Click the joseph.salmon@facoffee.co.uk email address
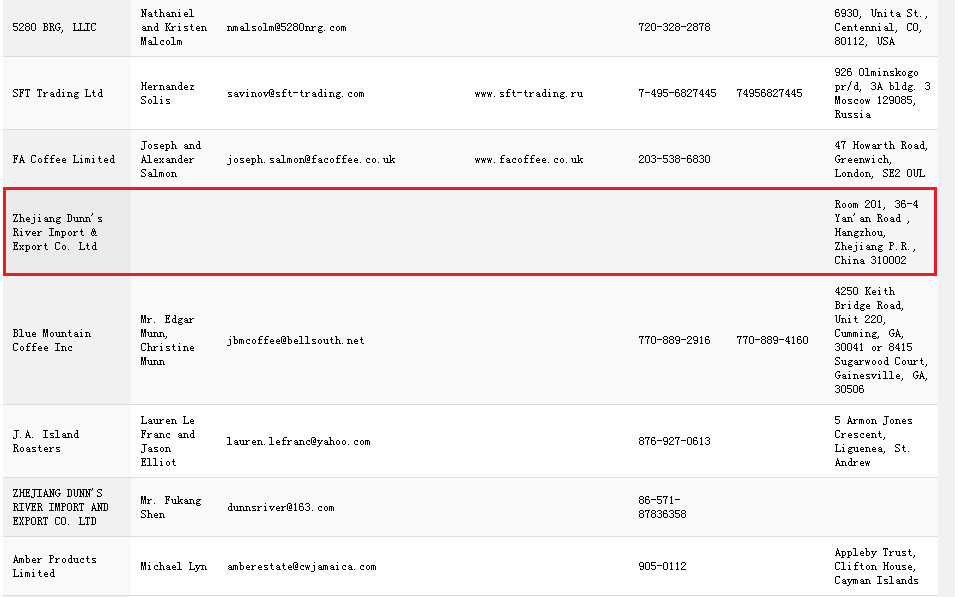Viewport: 958px width, 597px height. pyautogui.click(x=311, y=160)
